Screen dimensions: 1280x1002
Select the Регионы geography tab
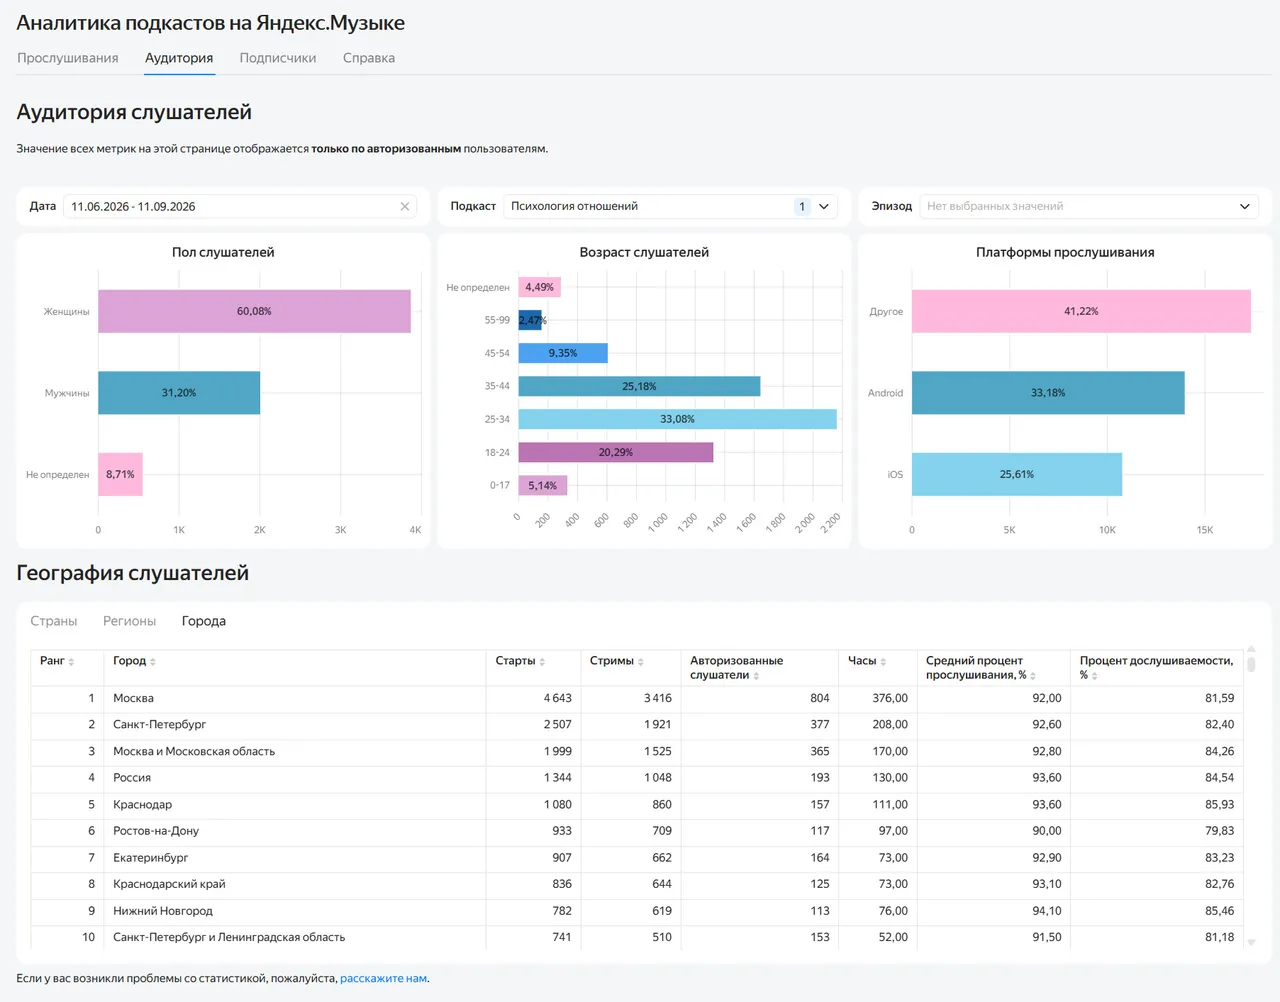tap(130, 621)
